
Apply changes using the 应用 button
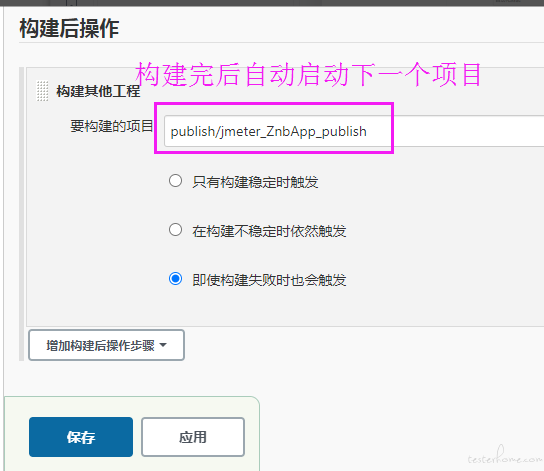pos(193,437)
